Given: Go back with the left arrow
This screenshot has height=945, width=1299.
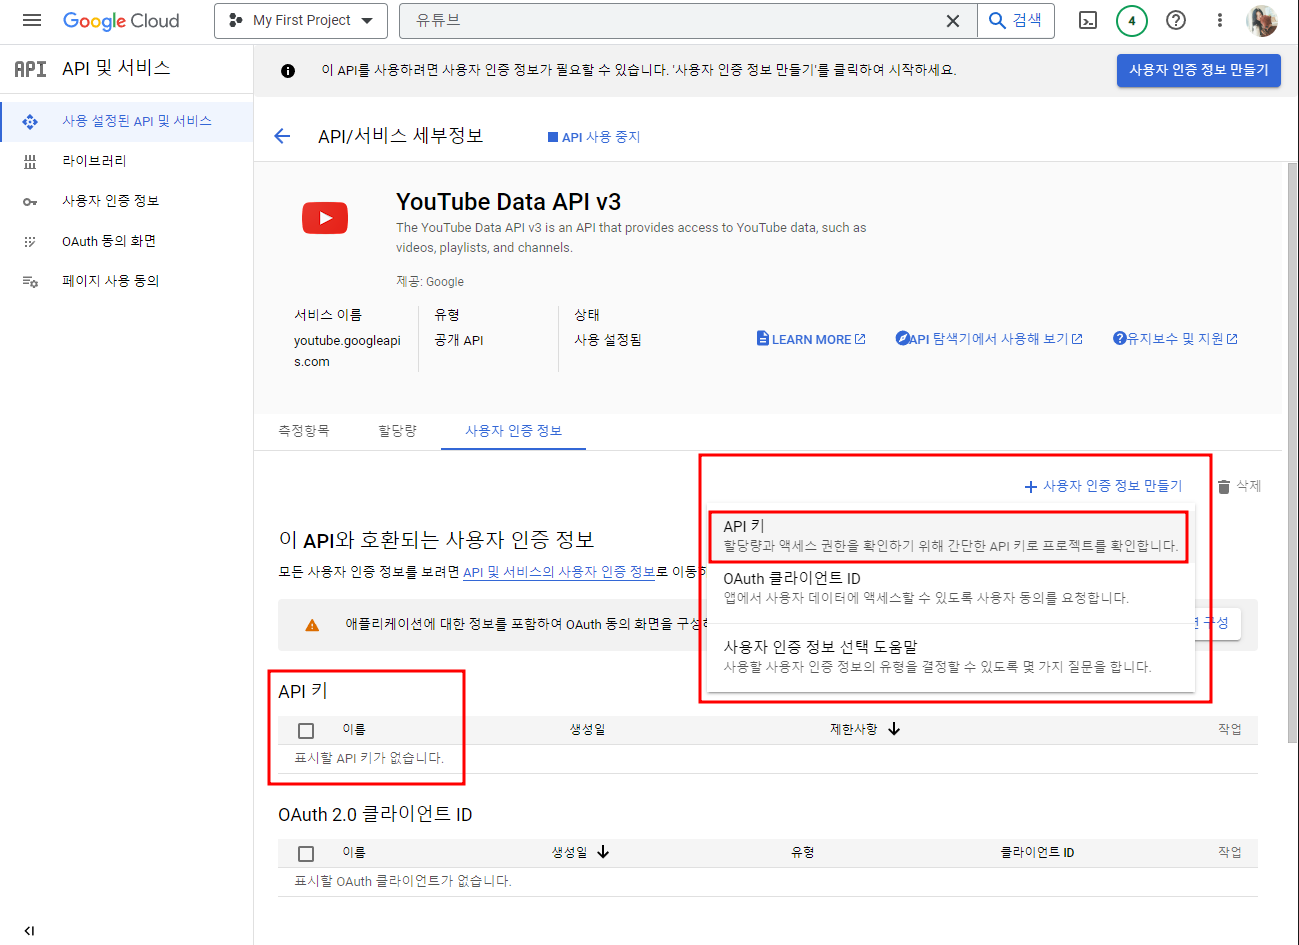Looking at the screenshot, I should point(282,136).
